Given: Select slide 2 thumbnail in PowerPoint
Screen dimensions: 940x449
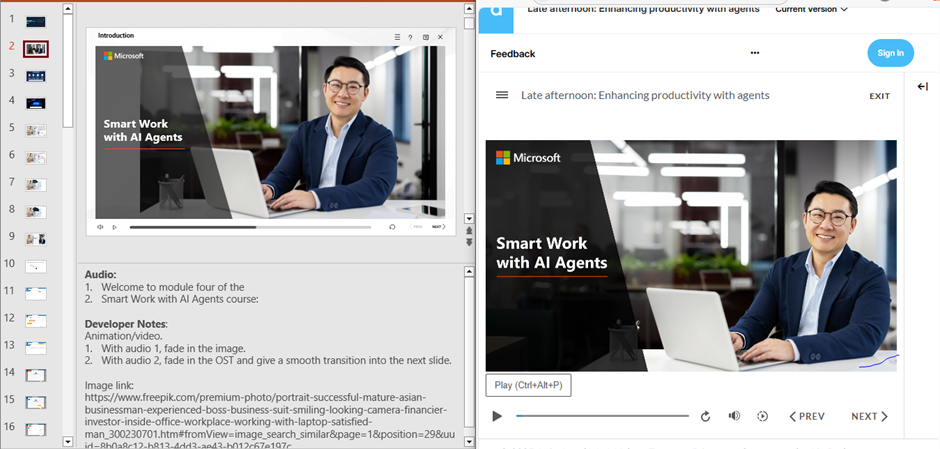Looking at the screenshot, I should click(36, 49).
